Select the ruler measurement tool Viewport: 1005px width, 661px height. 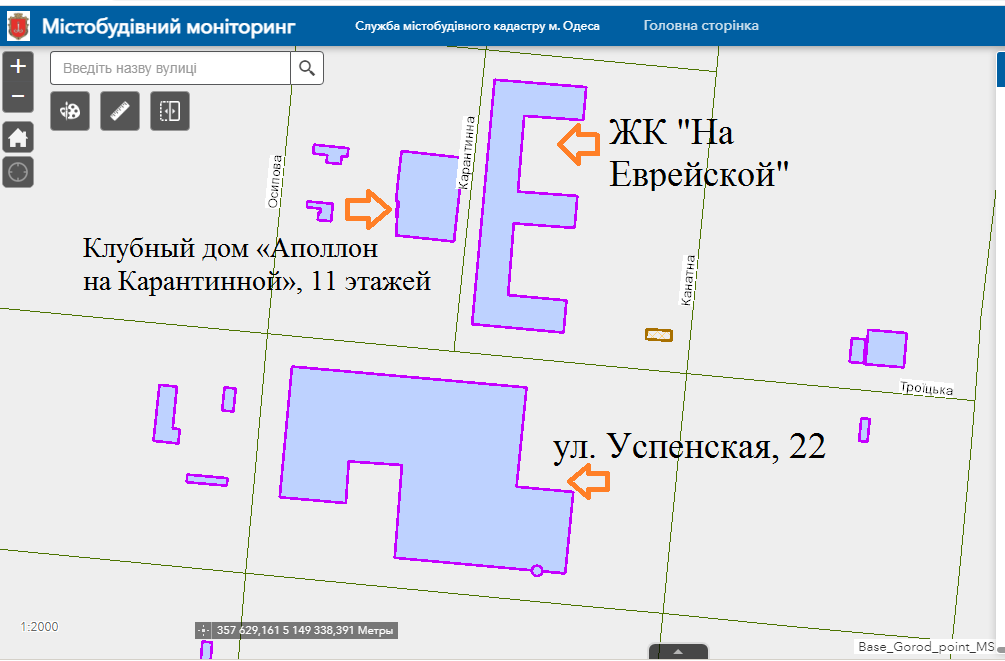pos(121,111)
